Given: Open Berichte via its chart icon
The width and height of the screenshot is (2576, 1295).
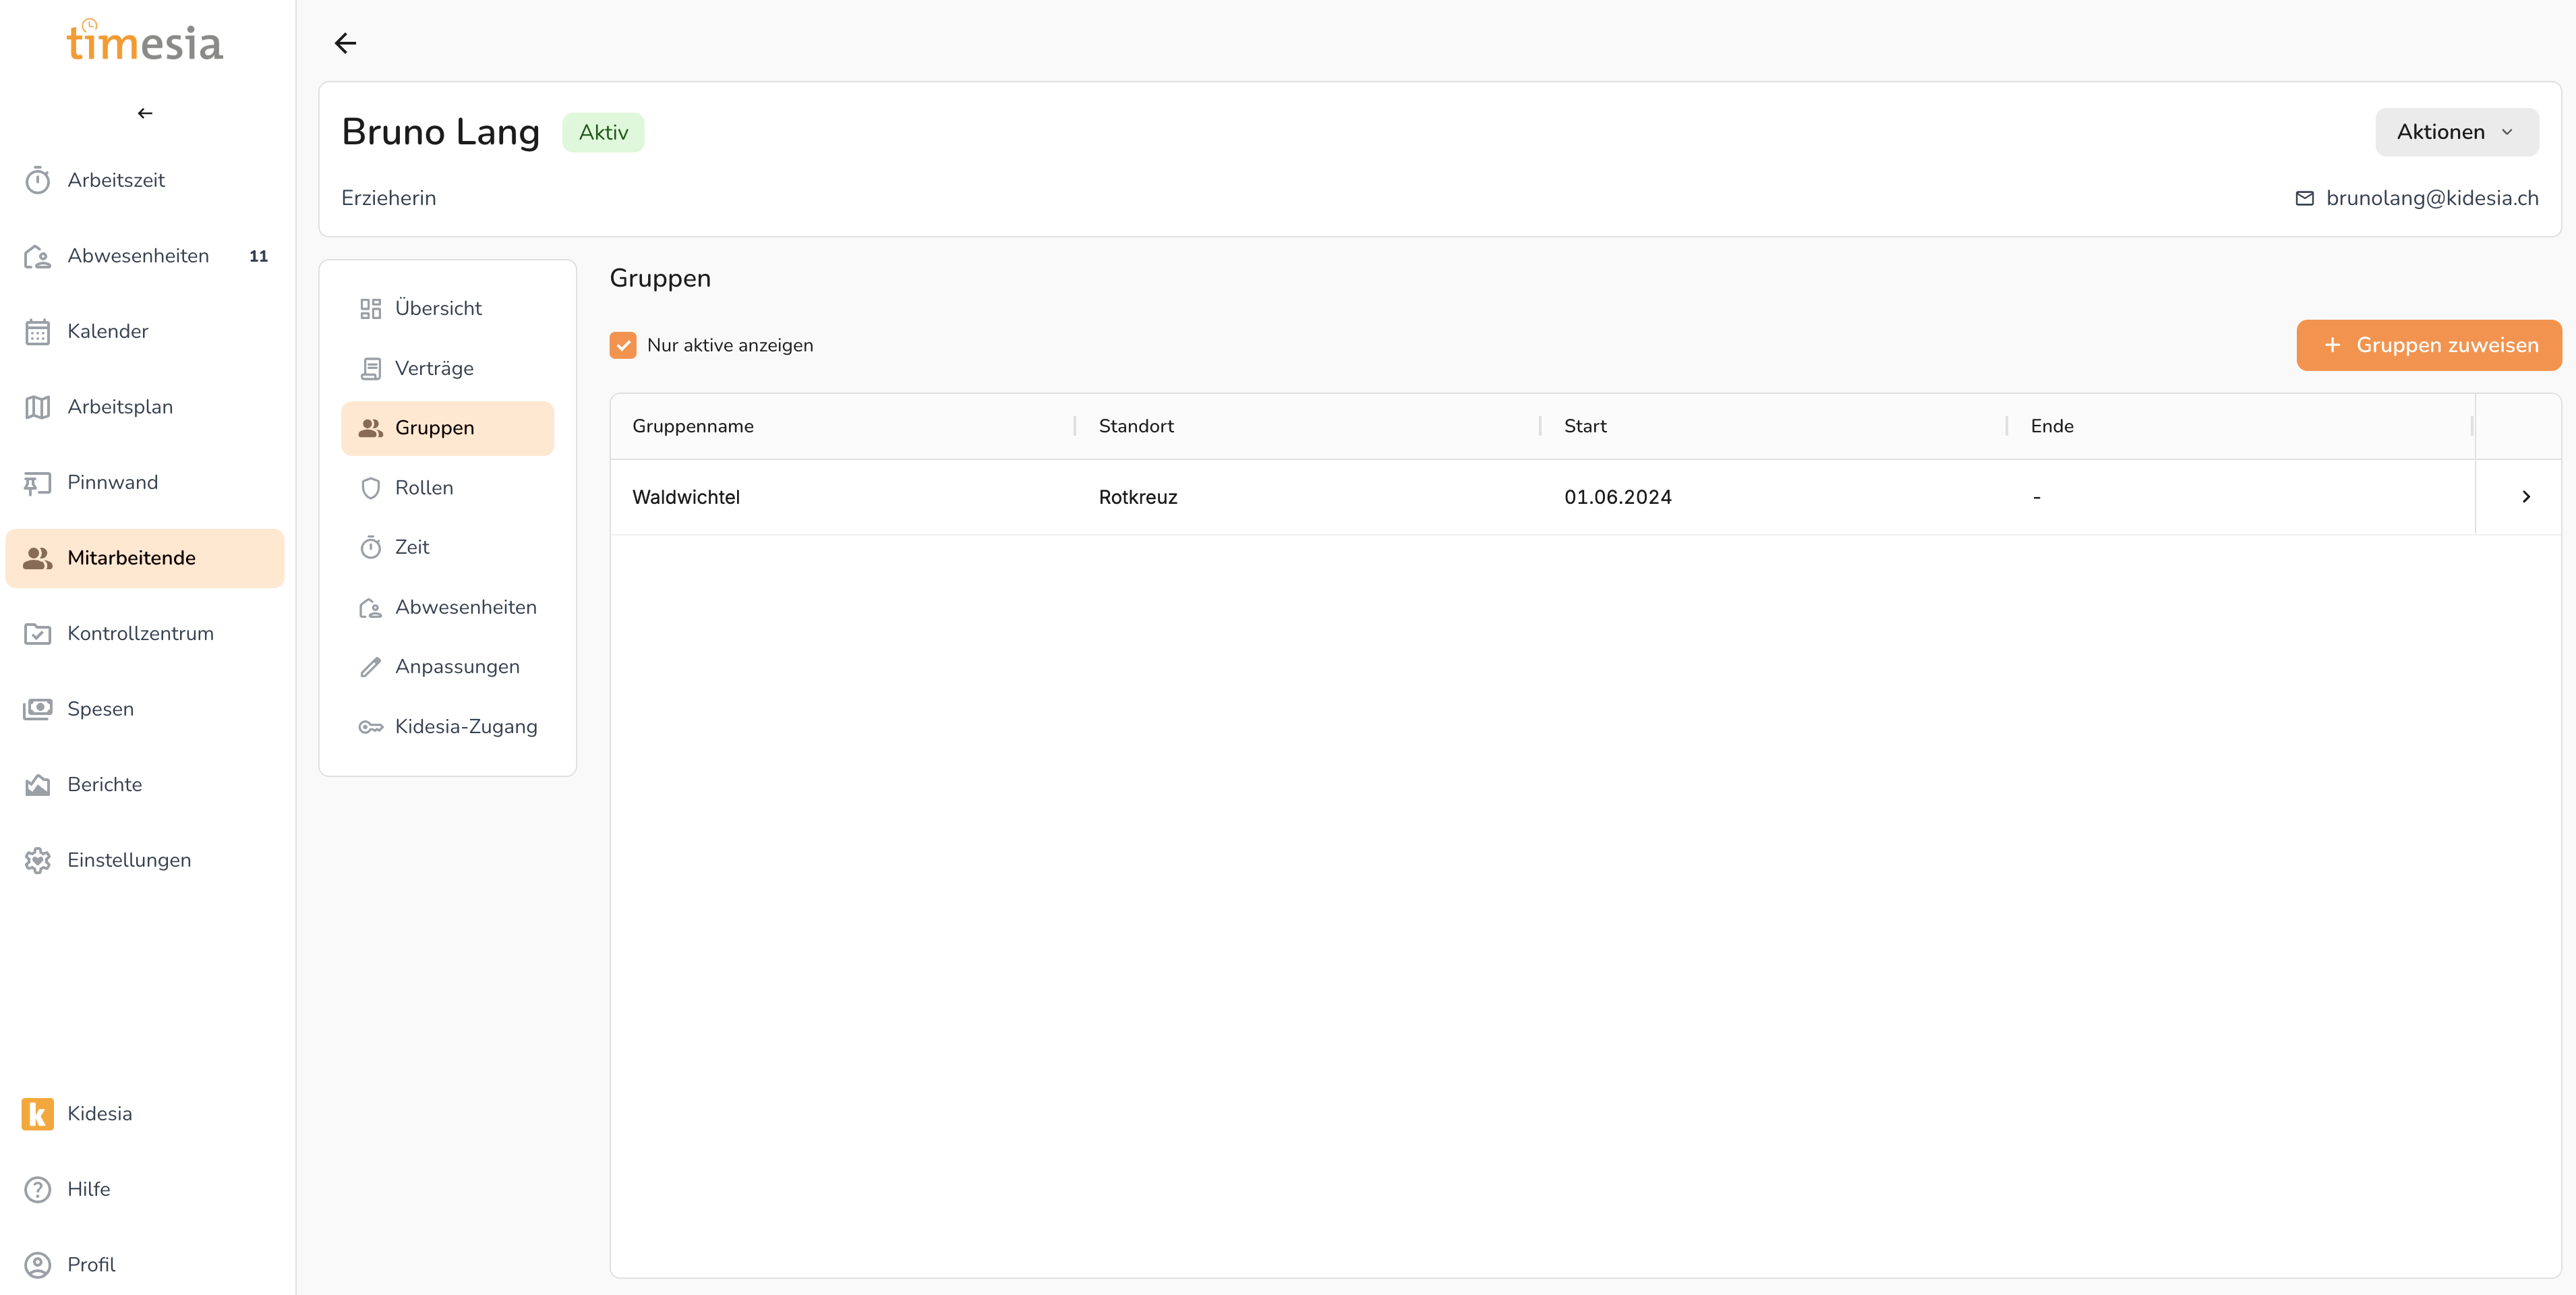Looking at the screenshot, I should point(37,785).
